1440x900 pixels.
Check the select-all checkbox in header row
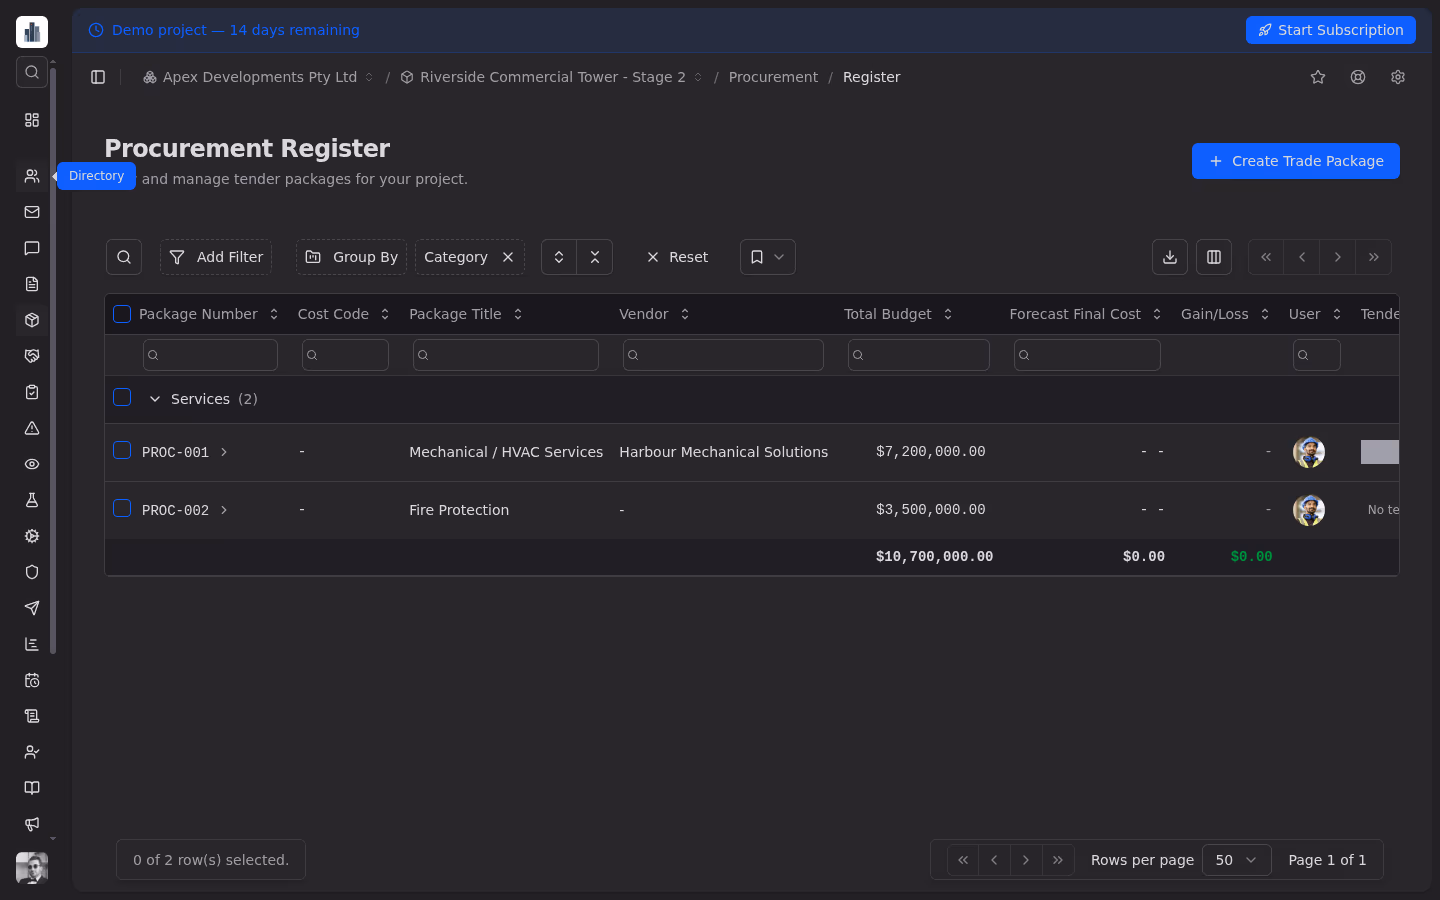pyautogui.click(x=121, y=313)
